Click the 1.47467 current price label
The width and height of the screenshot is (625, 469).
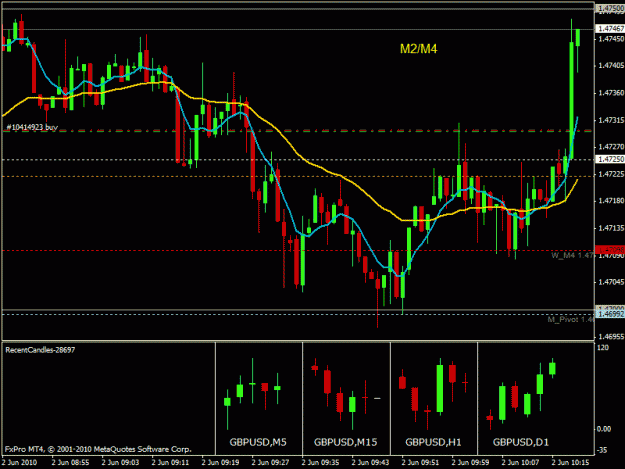click(x=610, y=29)
